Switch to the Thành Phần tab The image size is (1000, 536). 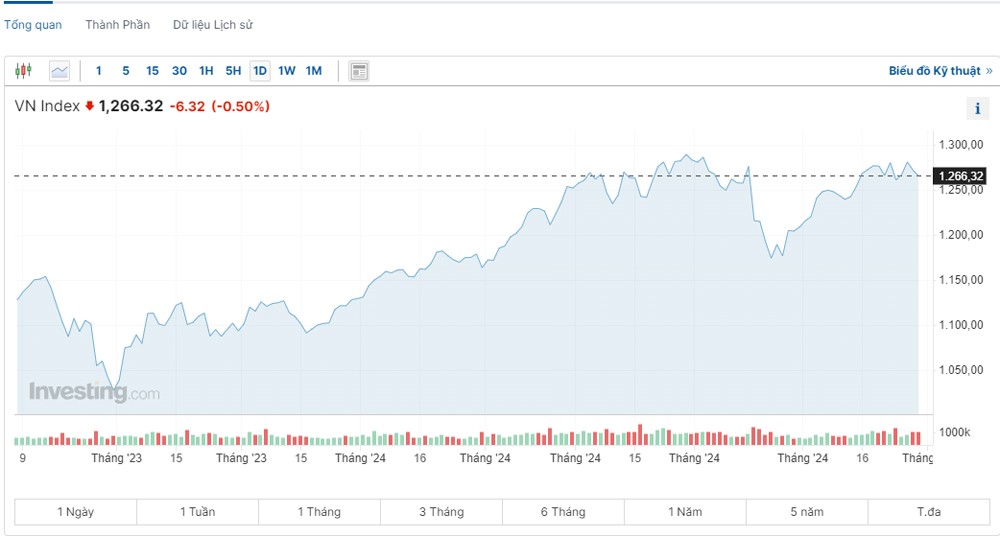[117, 25]
